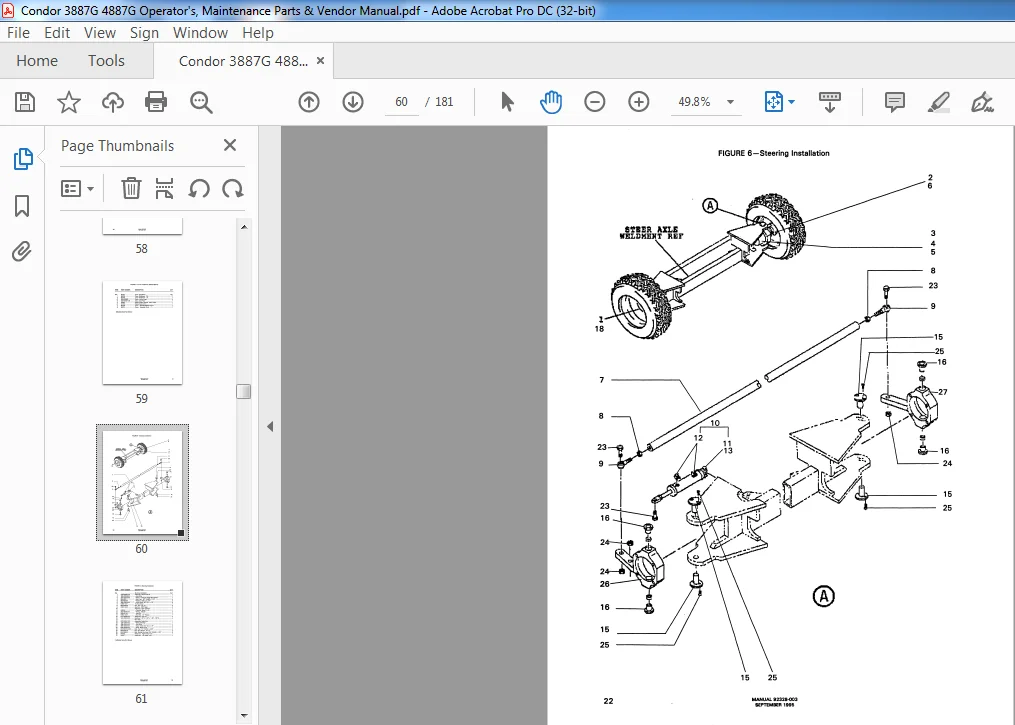Click the Fit page view icon

[774, 102]
